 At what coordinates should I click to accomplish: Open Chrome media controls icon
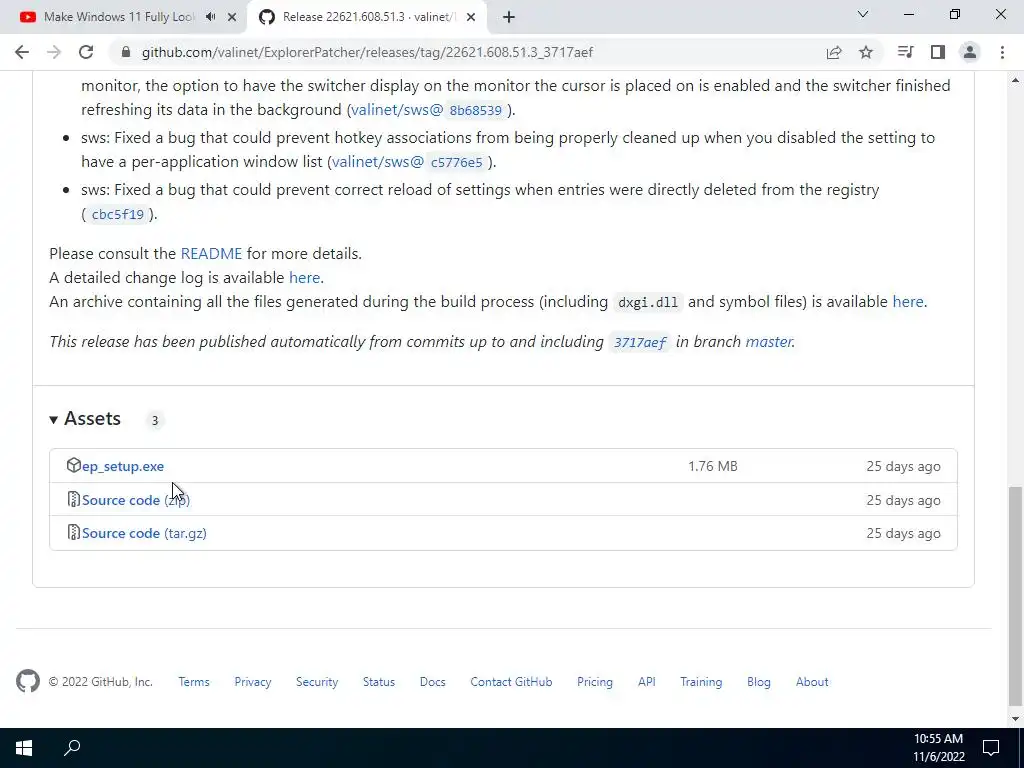coord(905,52)
